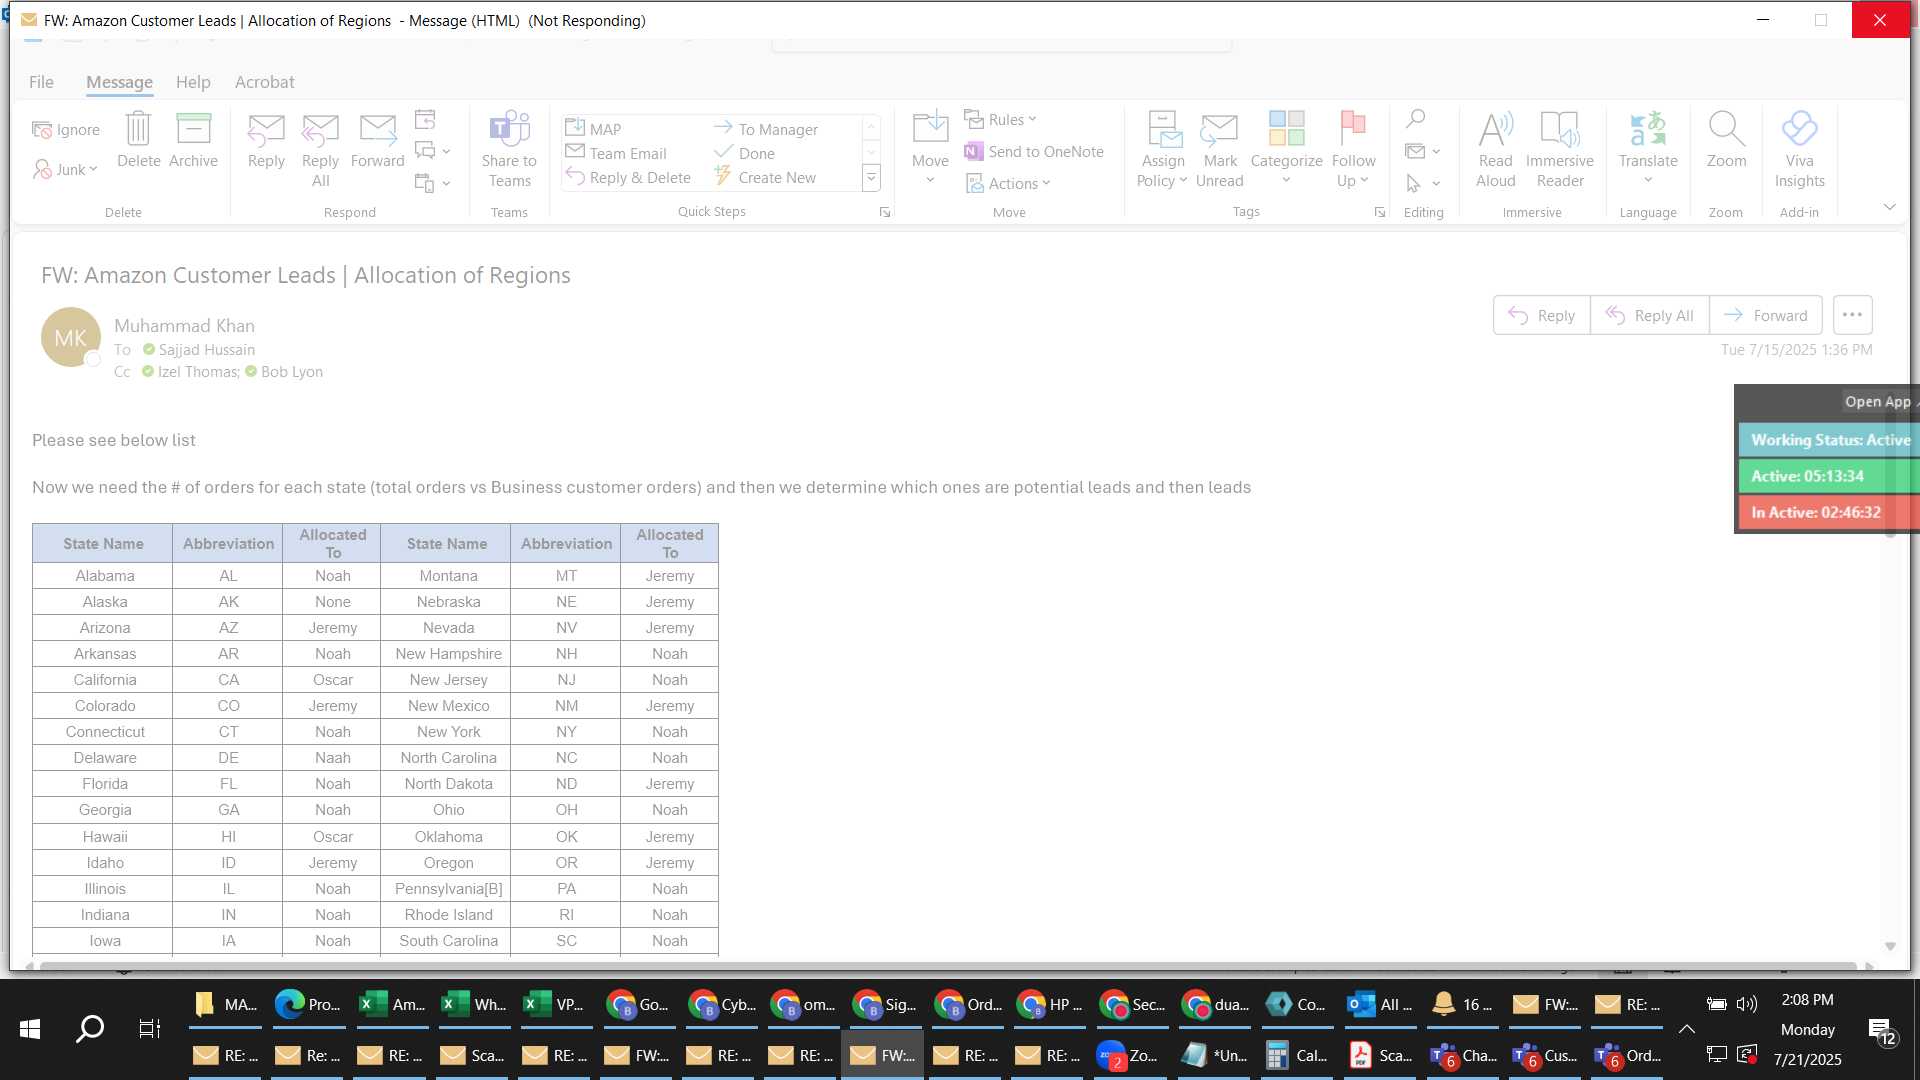Viewport: 1920px width, 1080px height.
Task: Open the File tab
Action: point(41,82)
